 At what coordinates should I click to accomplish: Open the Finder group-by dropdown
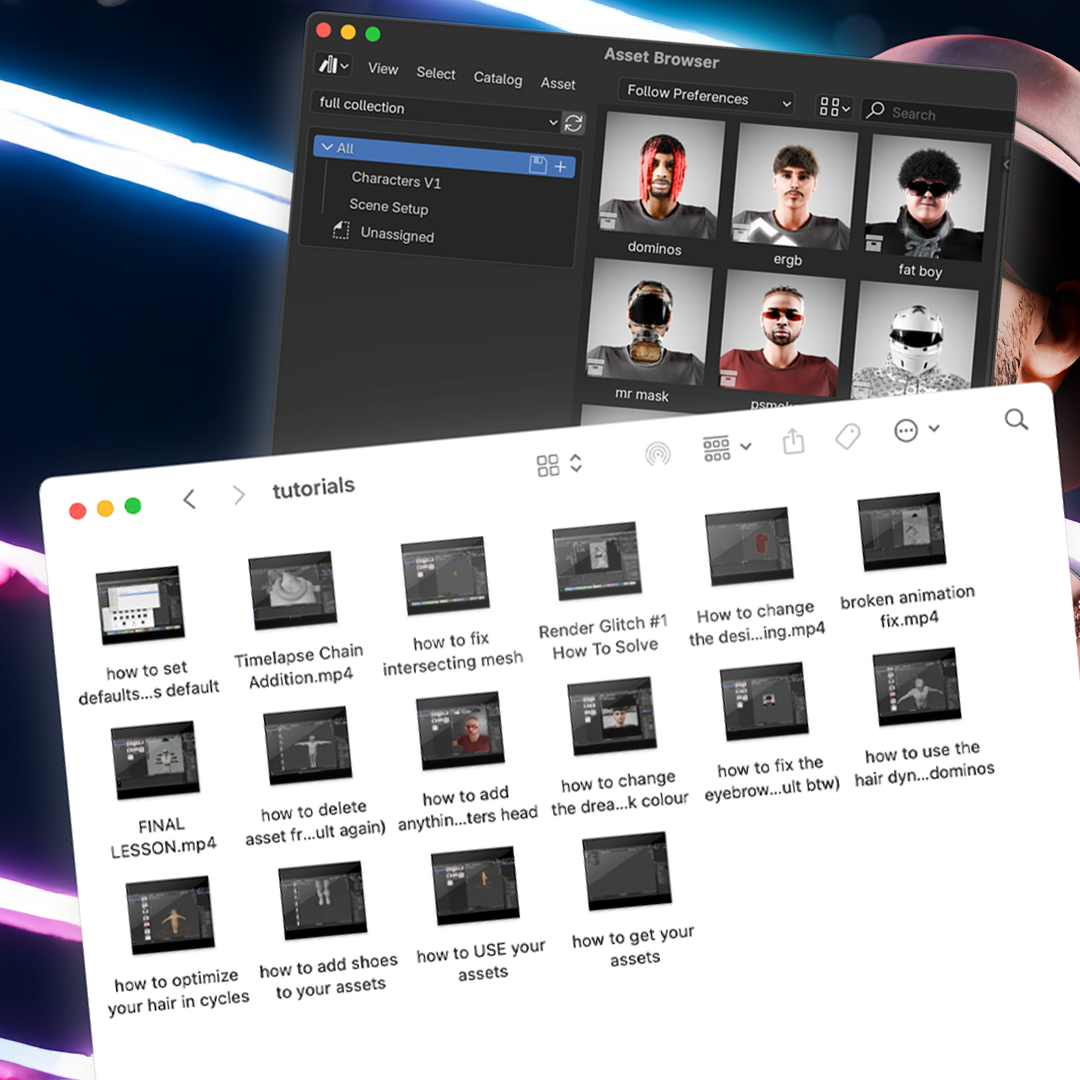tap(727, 449)
